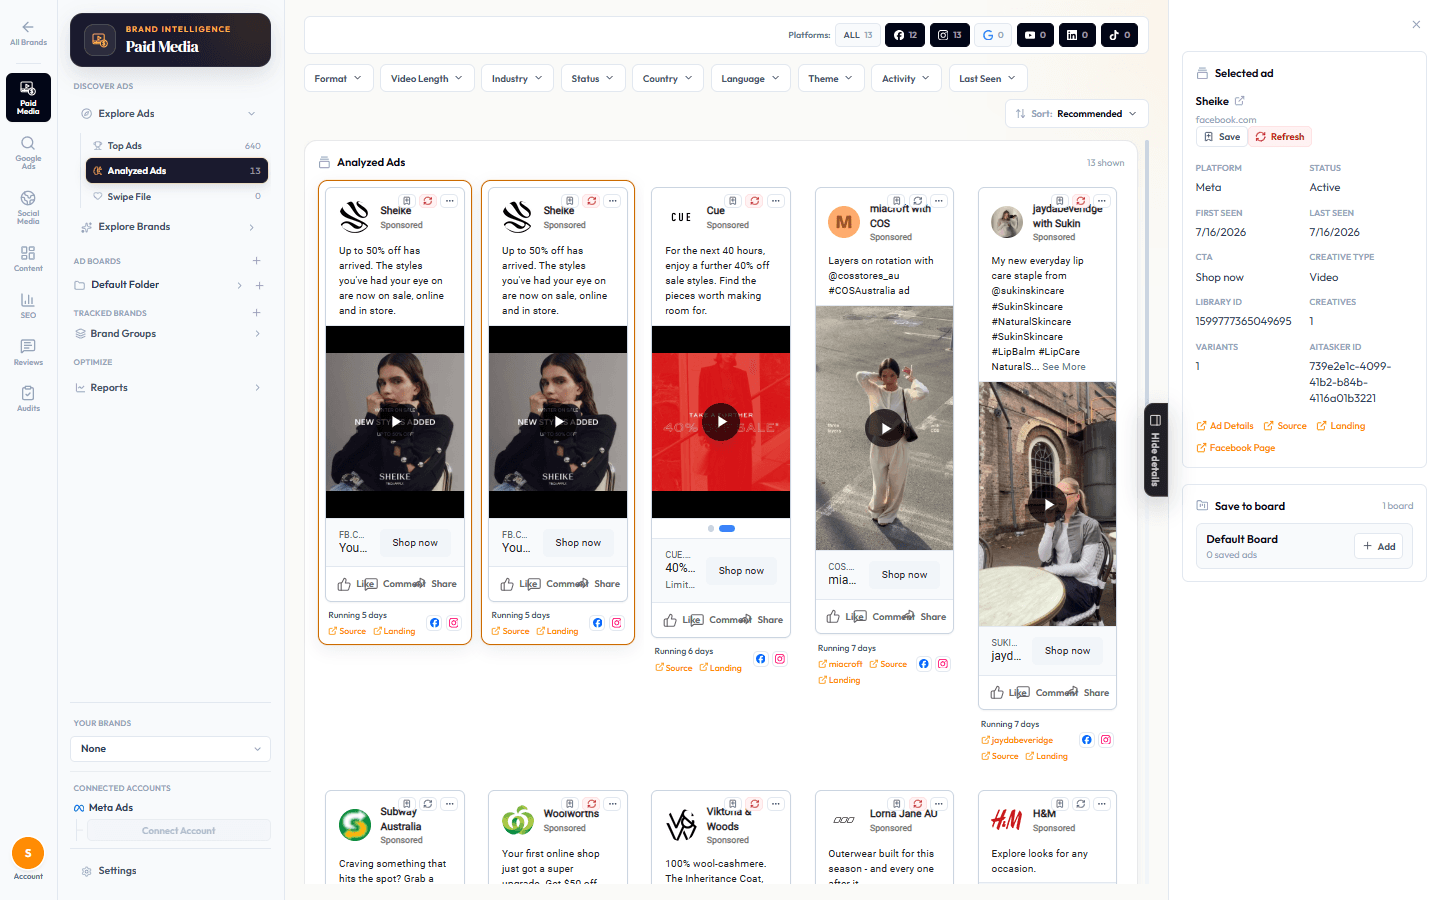The height and width of the screenshot is (900, 1440).
Task: Add a new Ad Board with plus icon
Action: click(x=257, y=261)
